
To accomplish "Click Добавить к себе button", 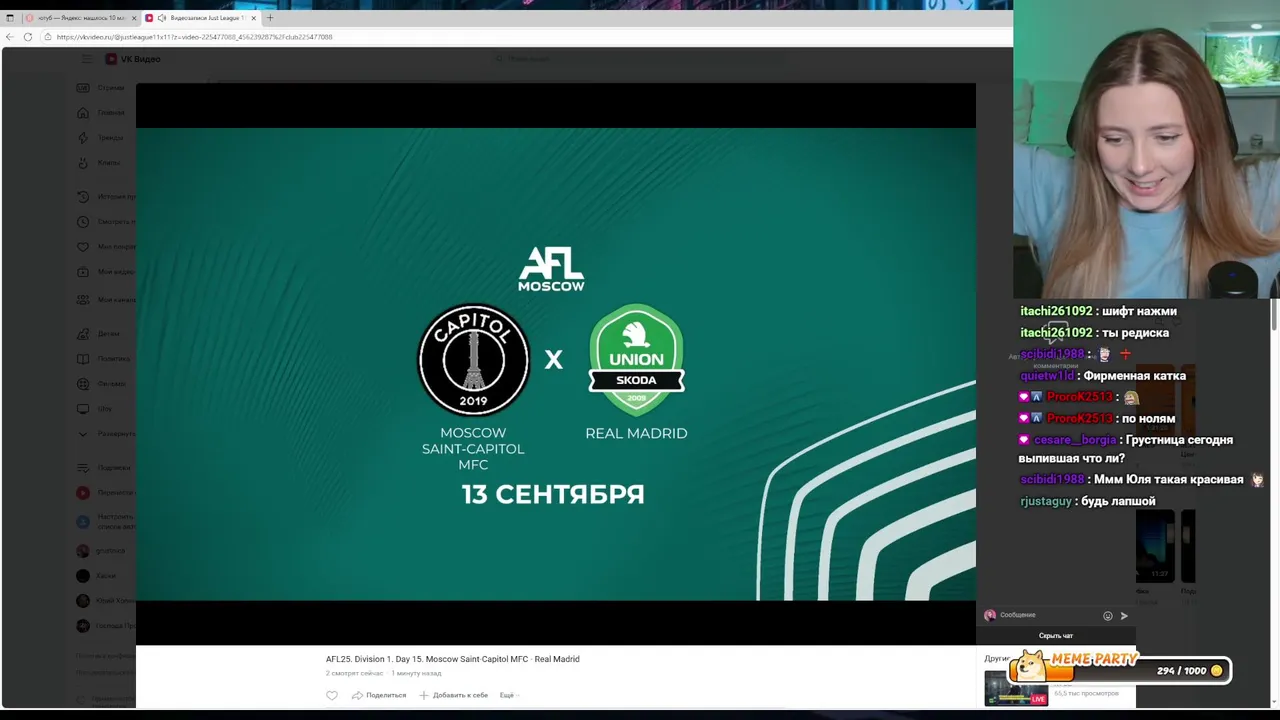I will tap(454, 695).
